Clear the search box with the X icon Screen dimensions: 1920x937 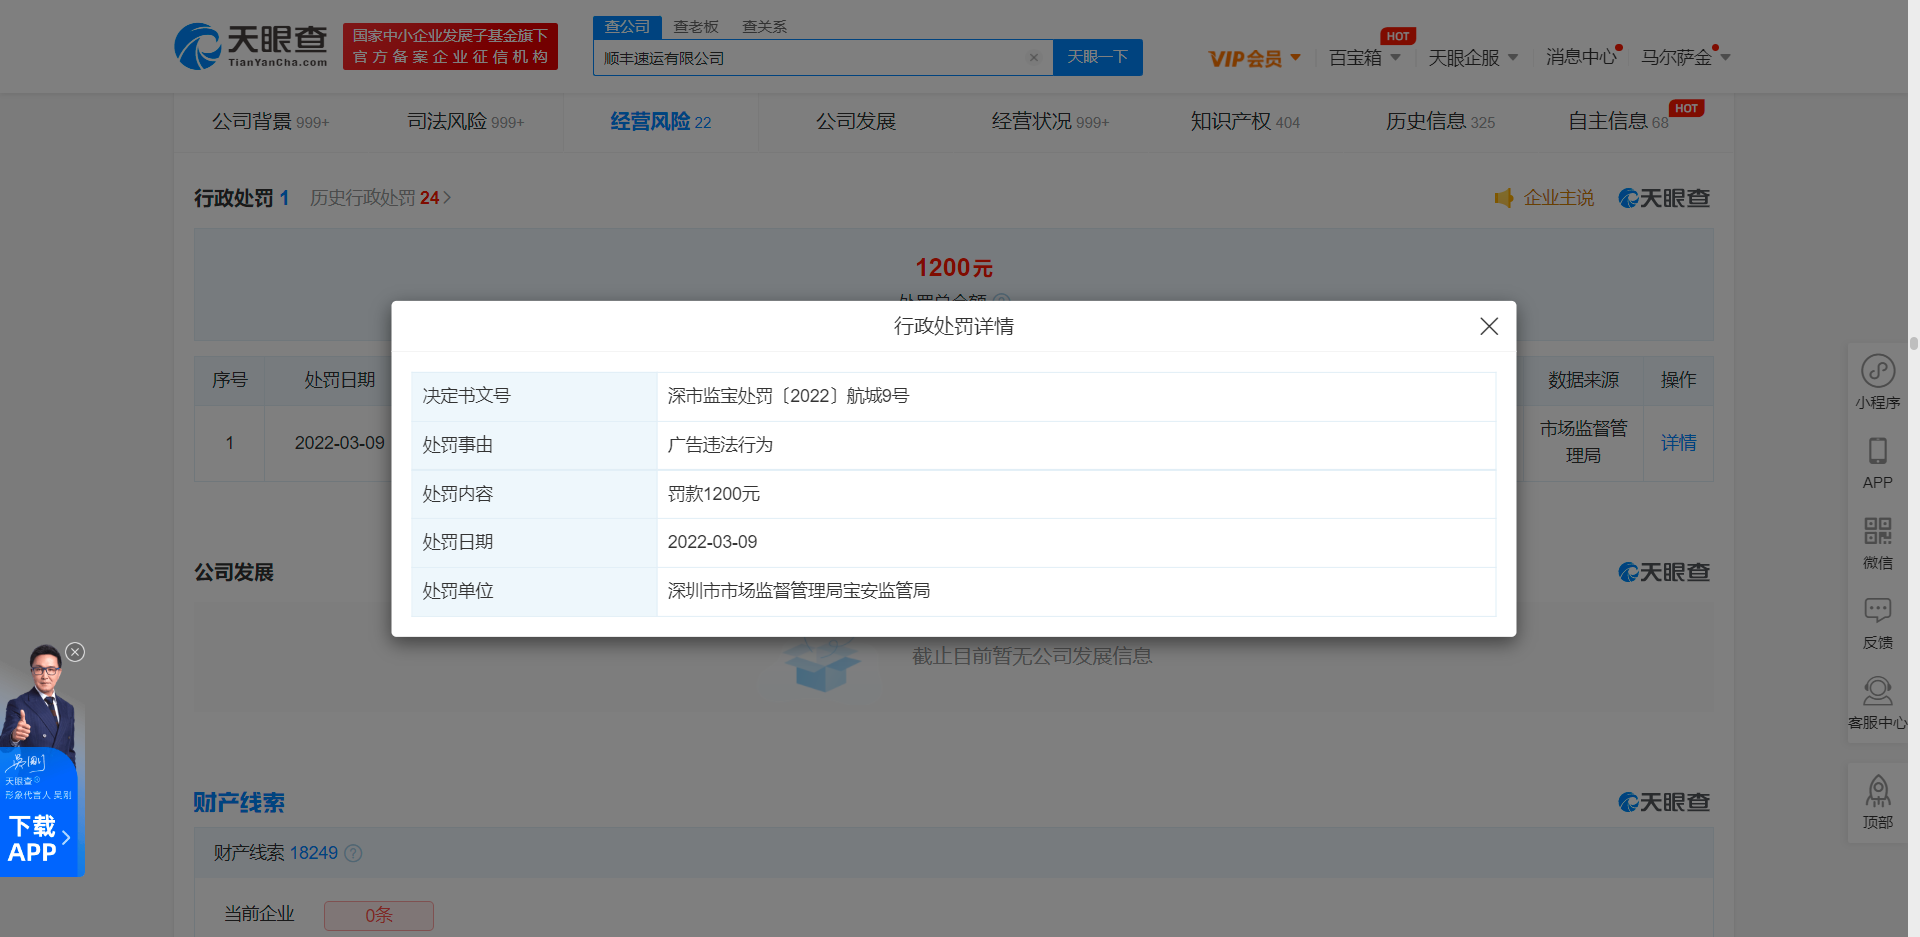[x=1034, y=58]
